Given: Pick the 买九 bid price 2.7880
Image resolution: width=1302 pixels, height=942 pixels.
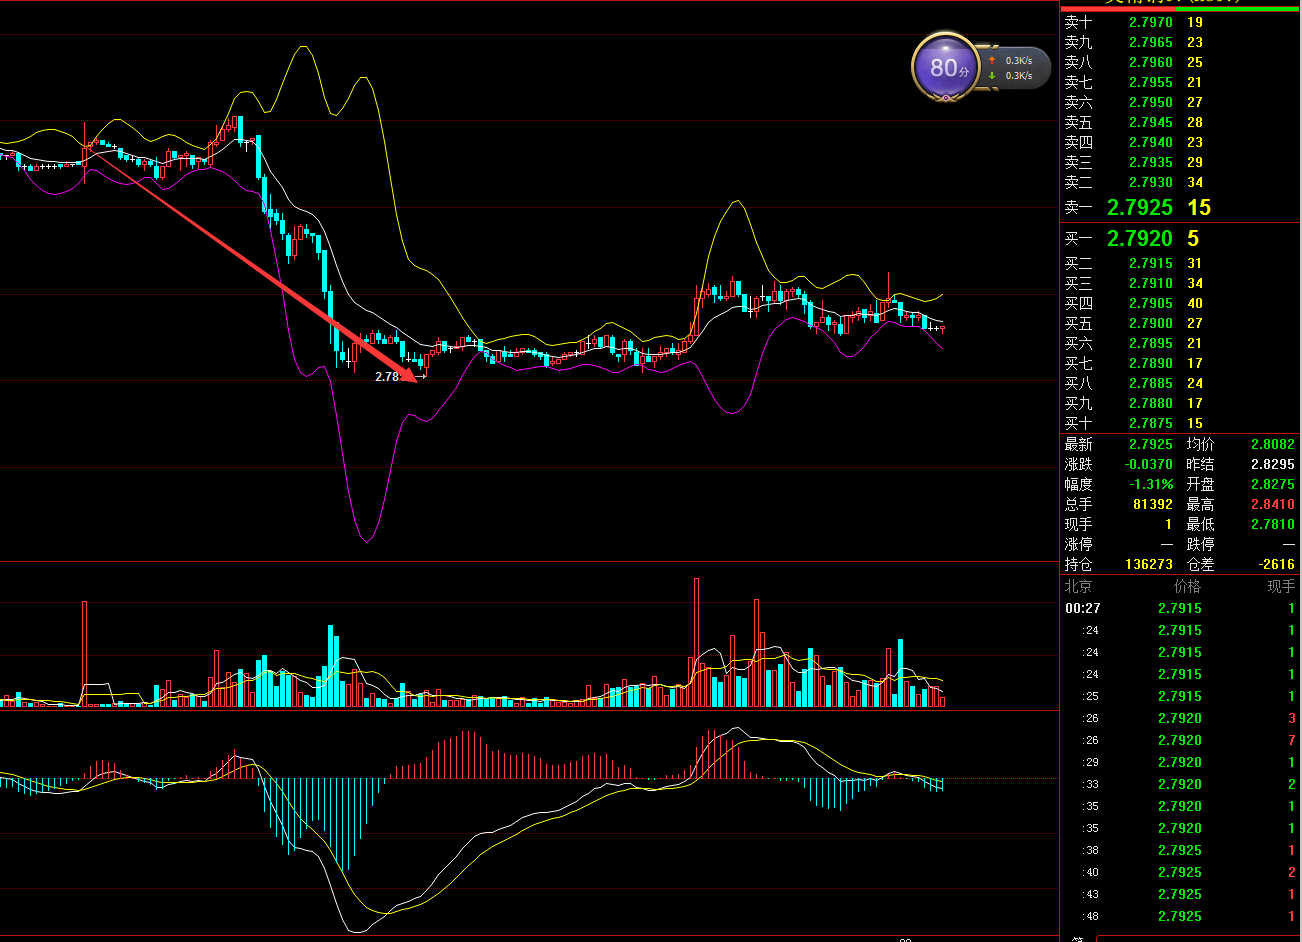Looking at the screenshot, I should (x=1150, y=403).
